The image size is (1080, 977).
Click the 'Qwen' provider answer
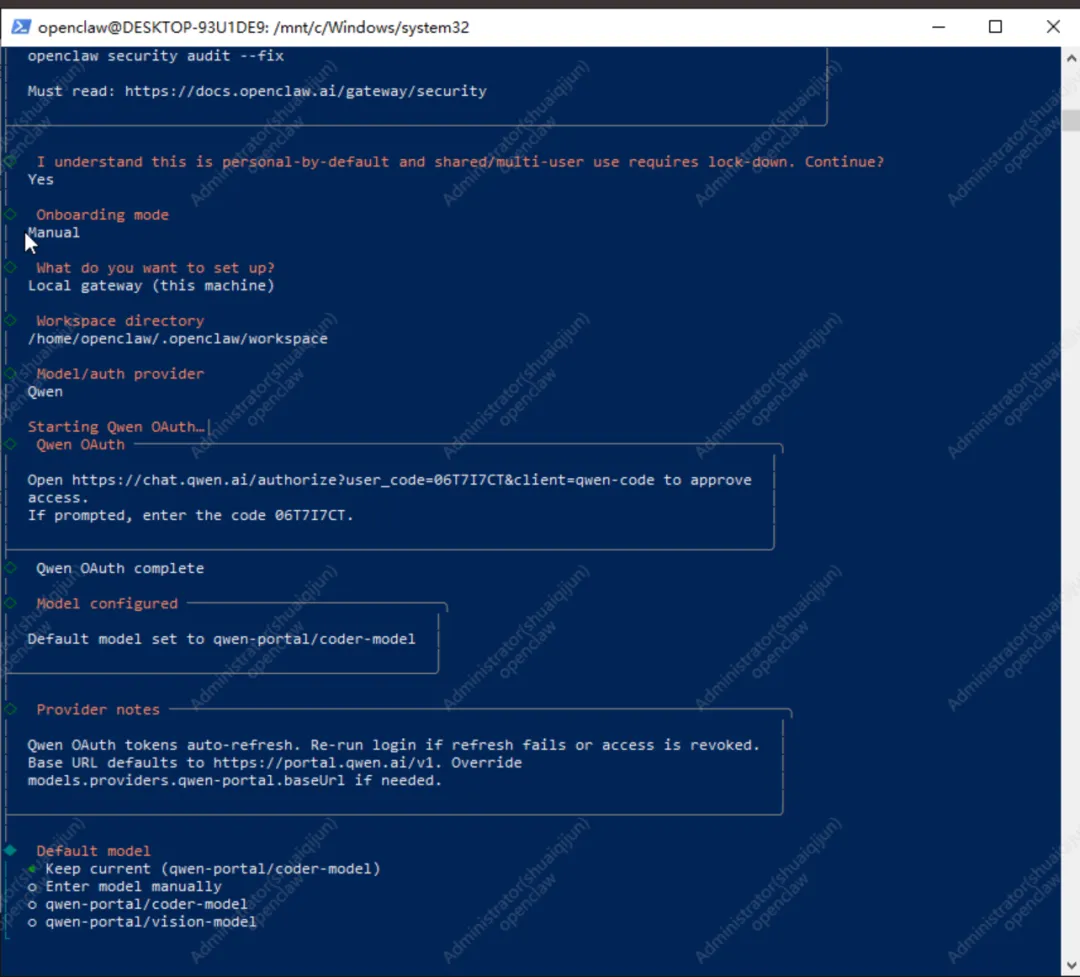tap(45, 392)
